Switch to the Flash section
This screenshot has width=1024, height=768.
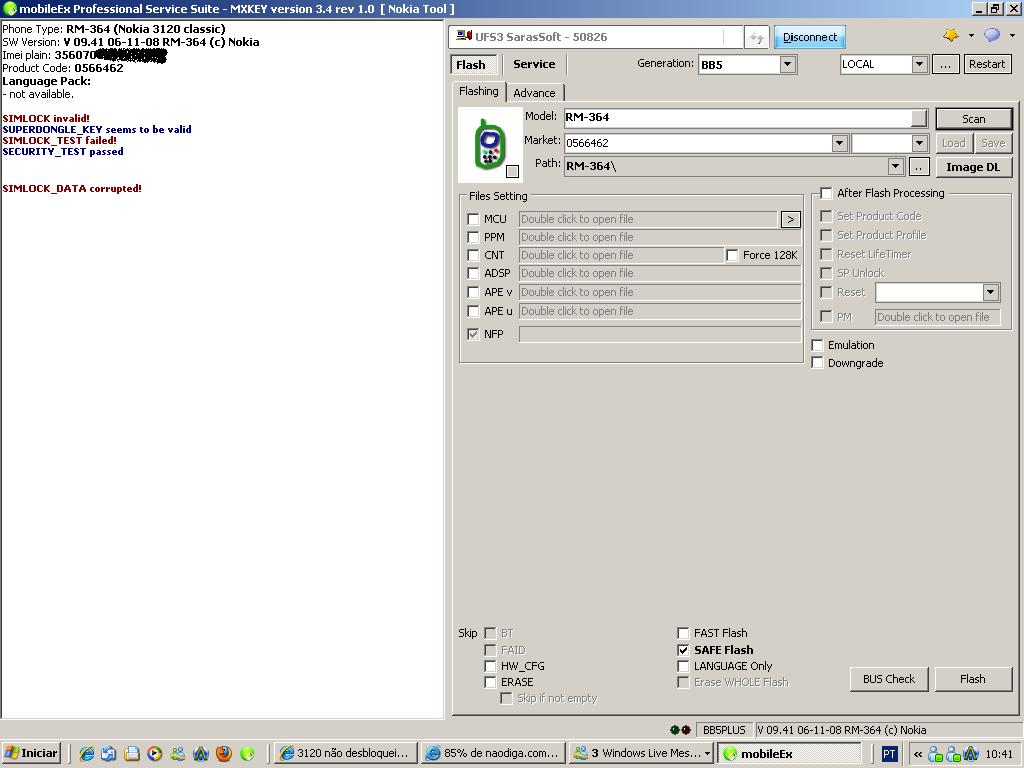471,65
